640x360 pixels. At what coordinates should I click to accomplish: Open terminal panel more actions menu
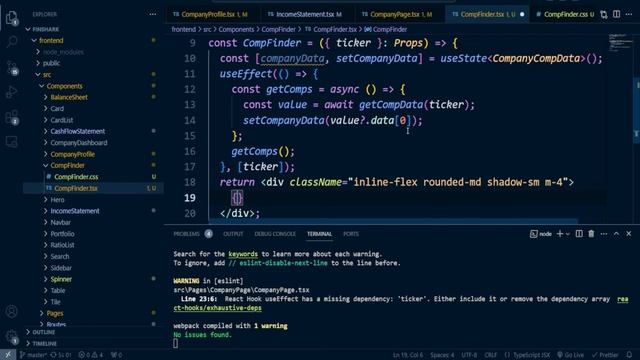click(604, 234)
